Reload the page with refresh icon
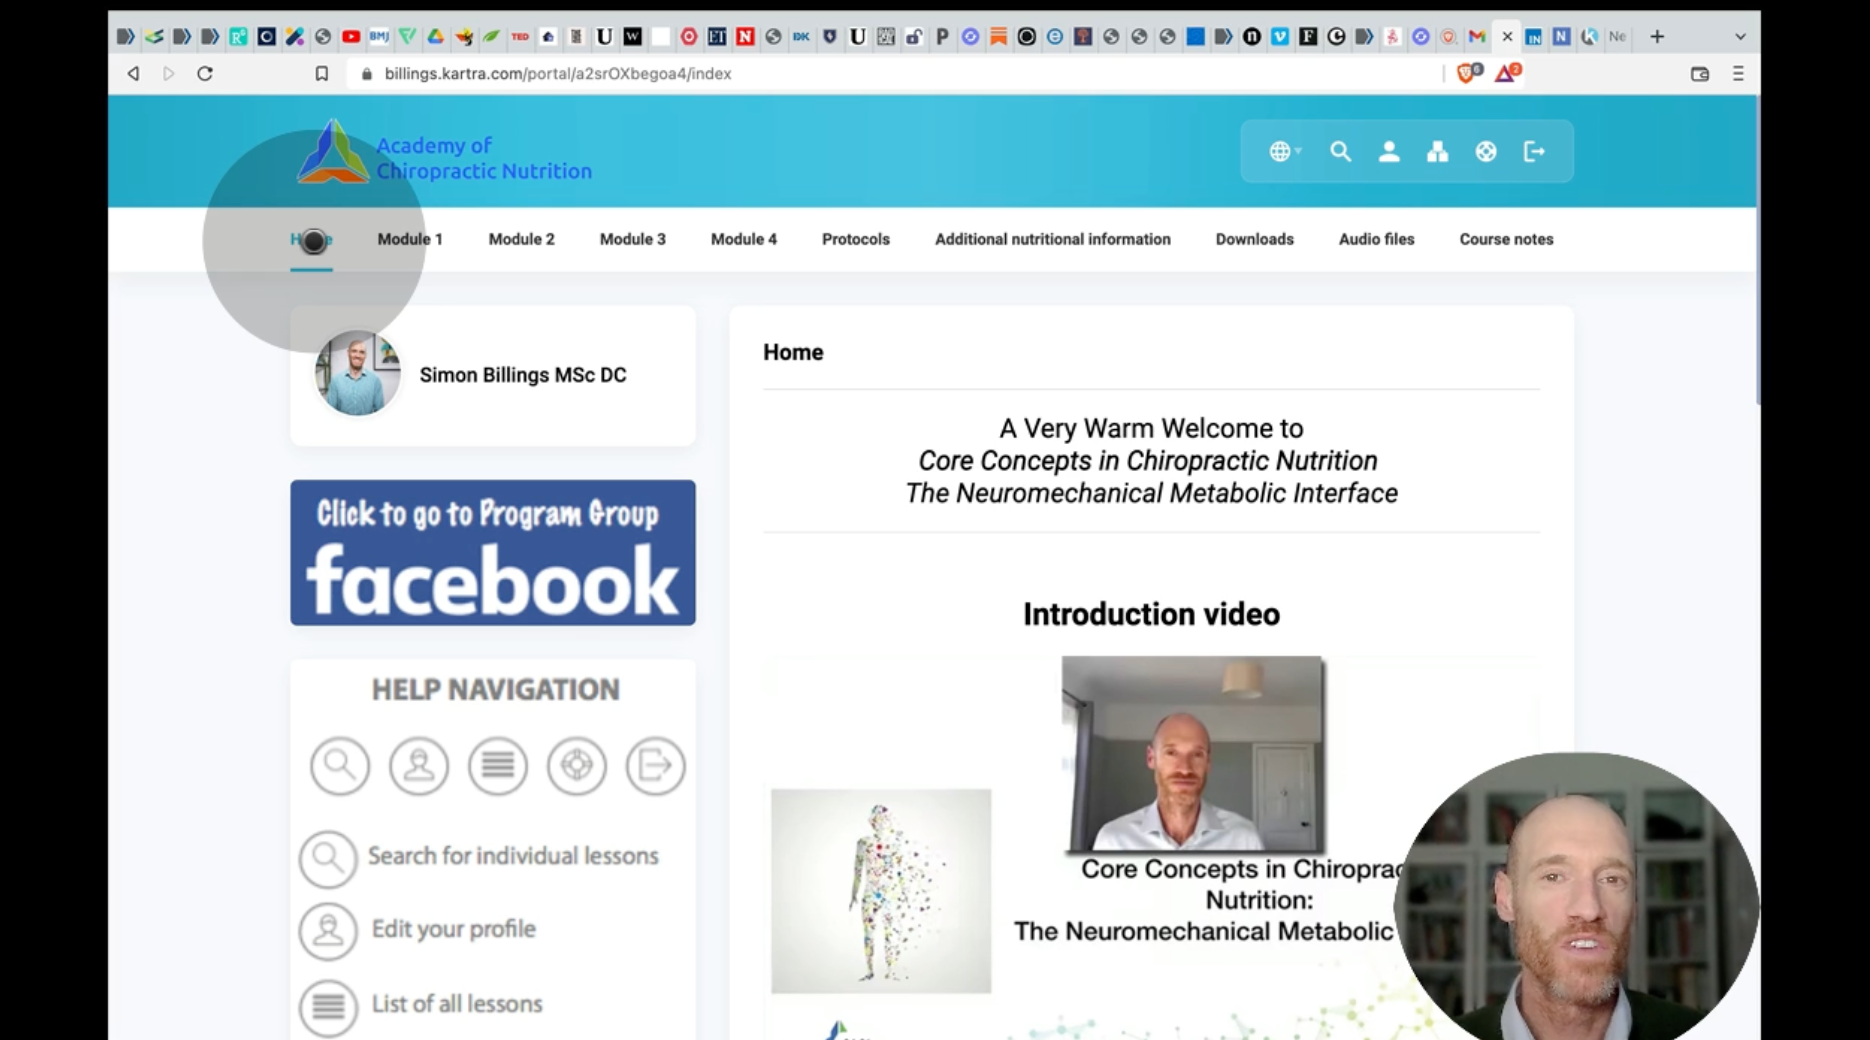1870x1040 pixels. [205, 73]
